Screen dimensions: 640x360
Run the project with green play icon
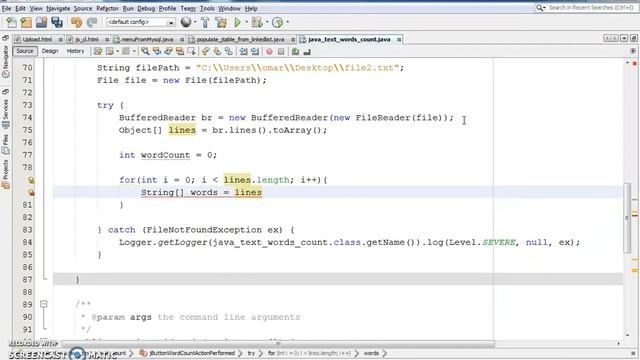pyautogui.click(x=237, y=22)
